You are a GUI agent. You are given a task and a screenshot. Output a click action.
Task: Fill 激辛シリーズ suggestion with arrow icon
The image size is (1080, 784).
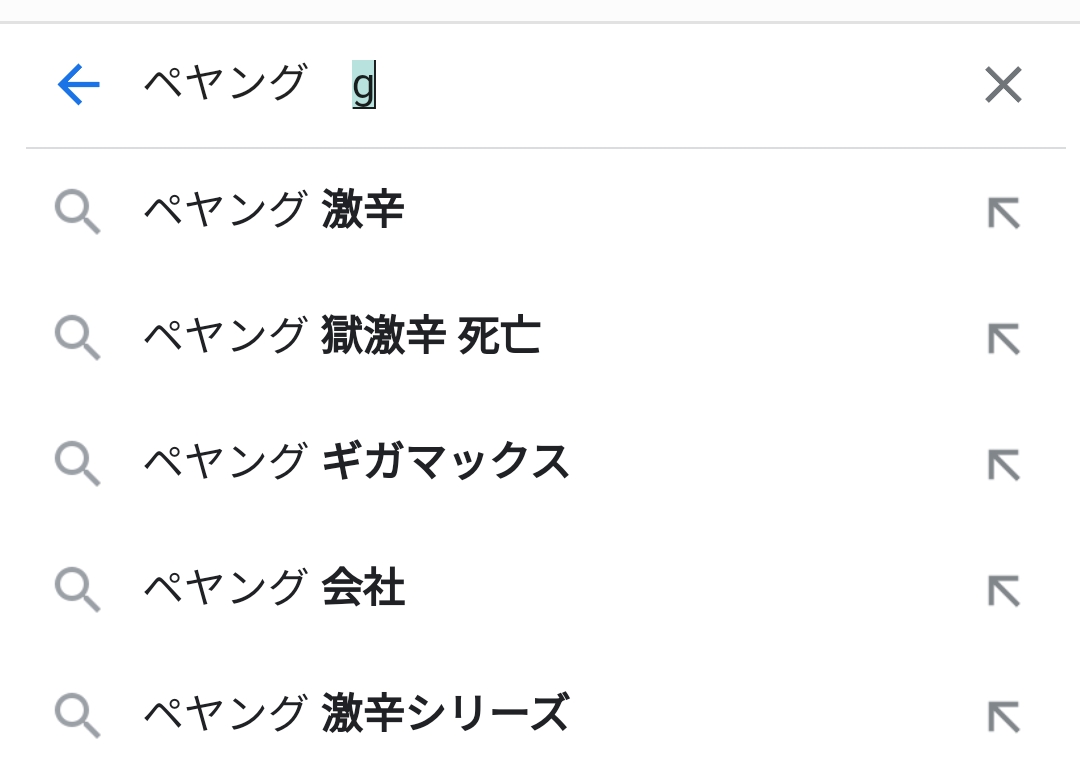coord(1003,716)
